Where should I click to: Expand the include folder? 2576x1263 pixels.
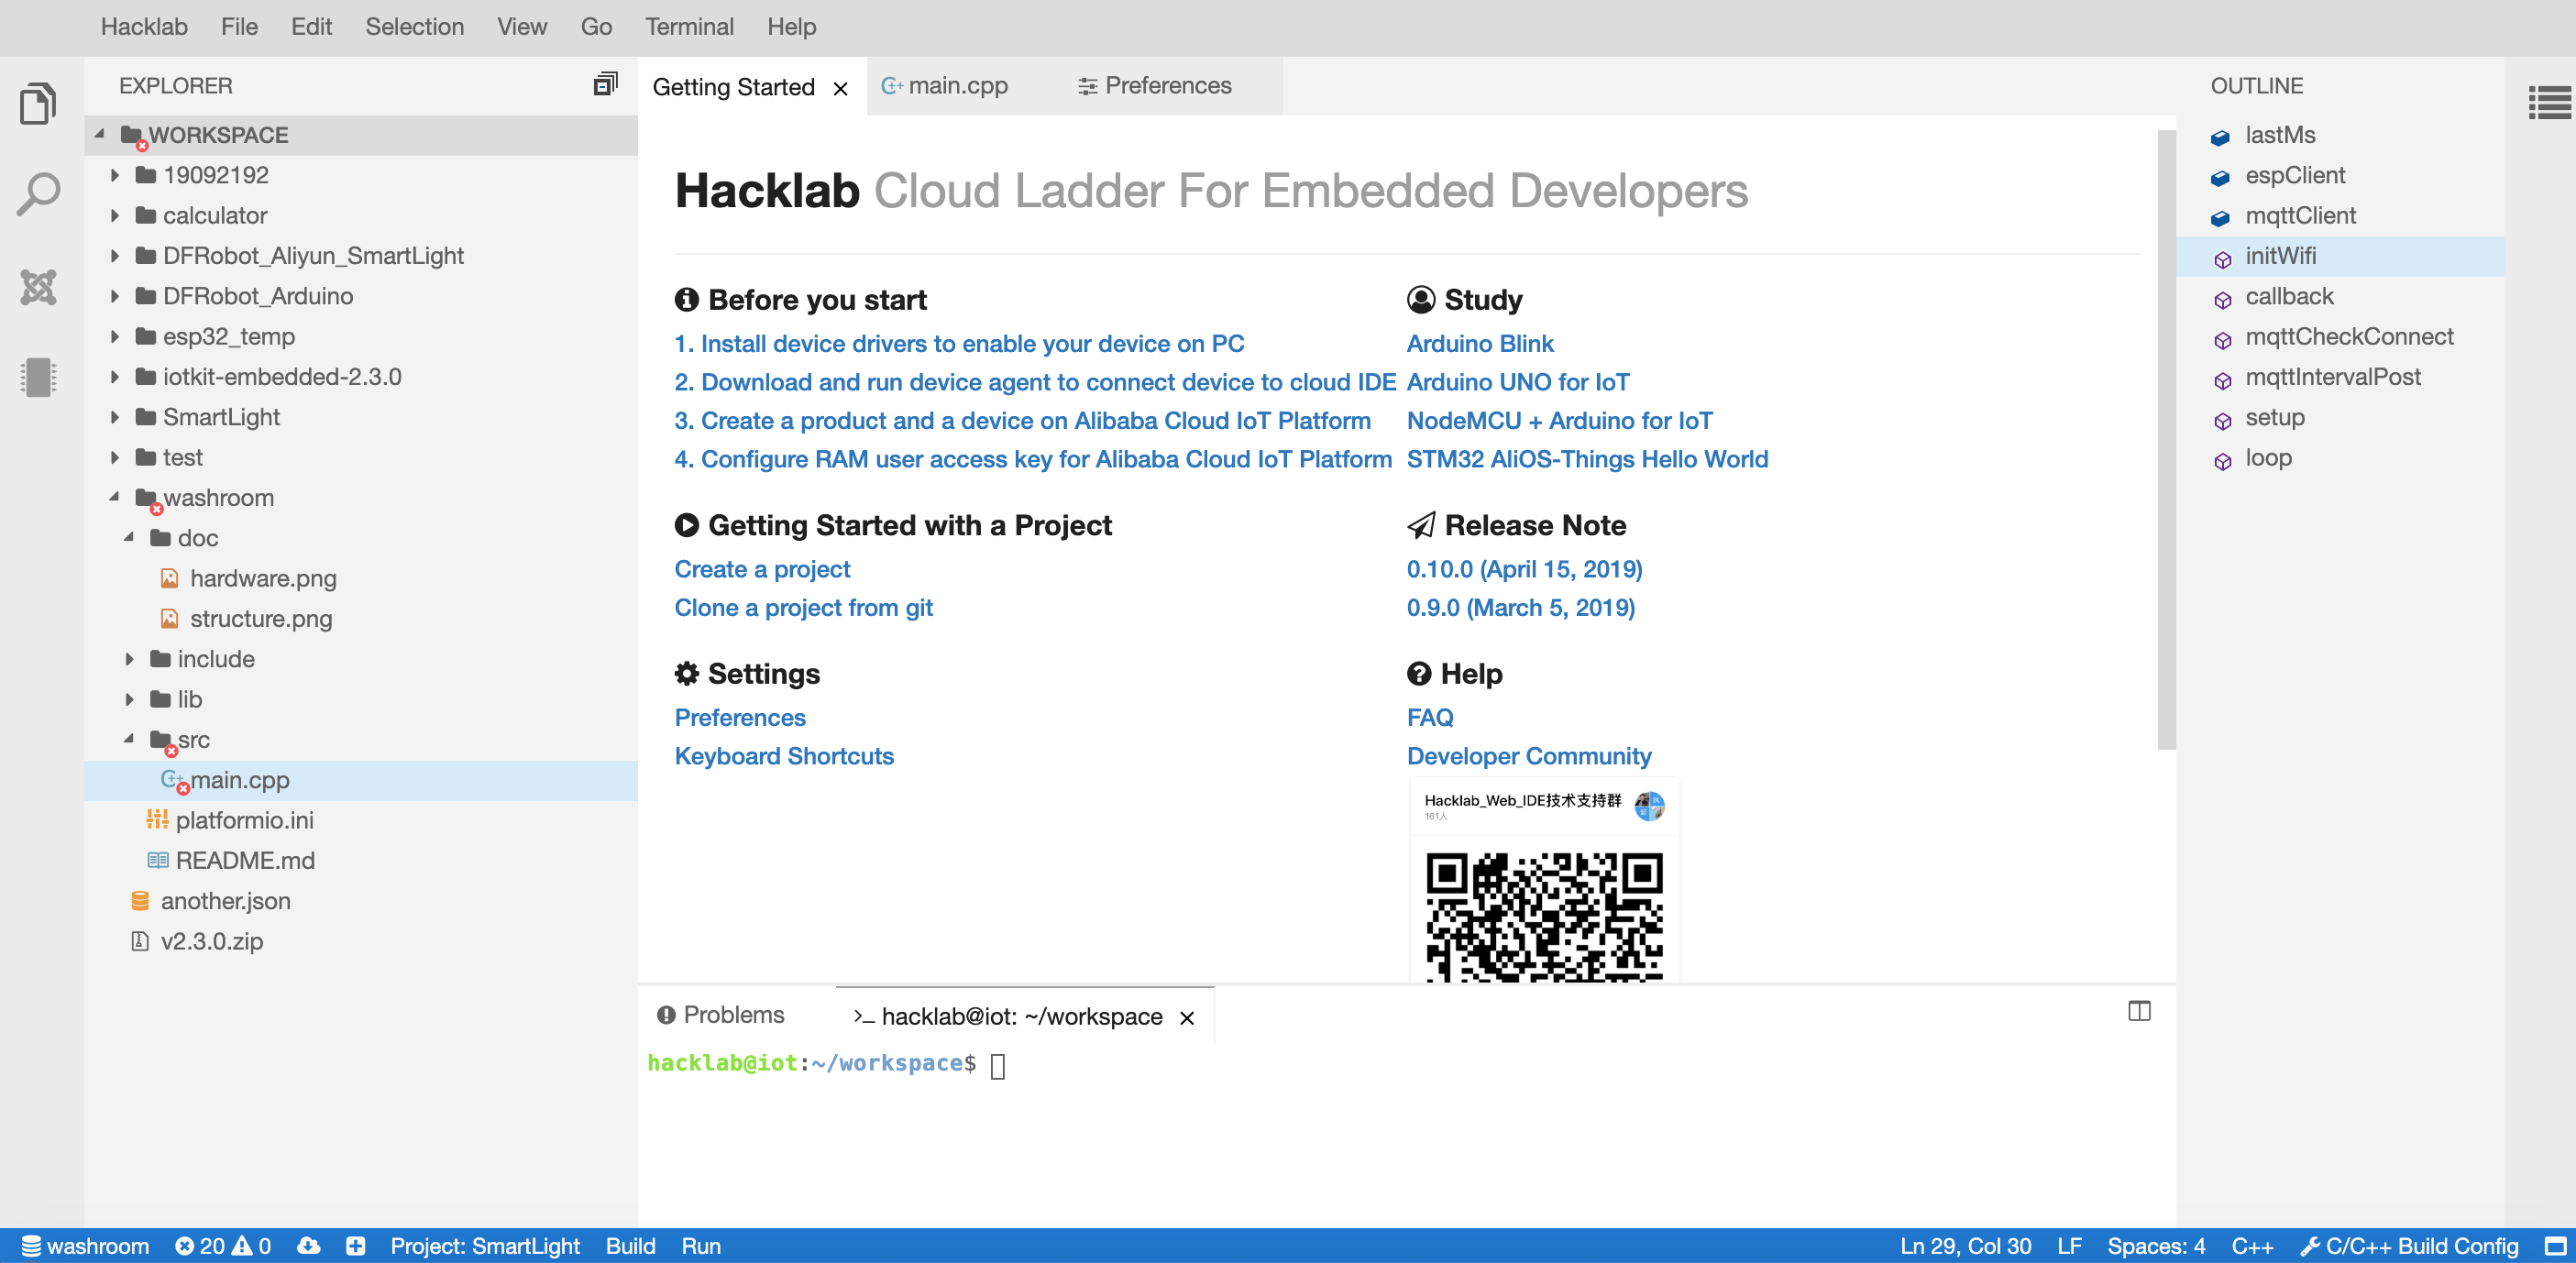coord(129,659)
